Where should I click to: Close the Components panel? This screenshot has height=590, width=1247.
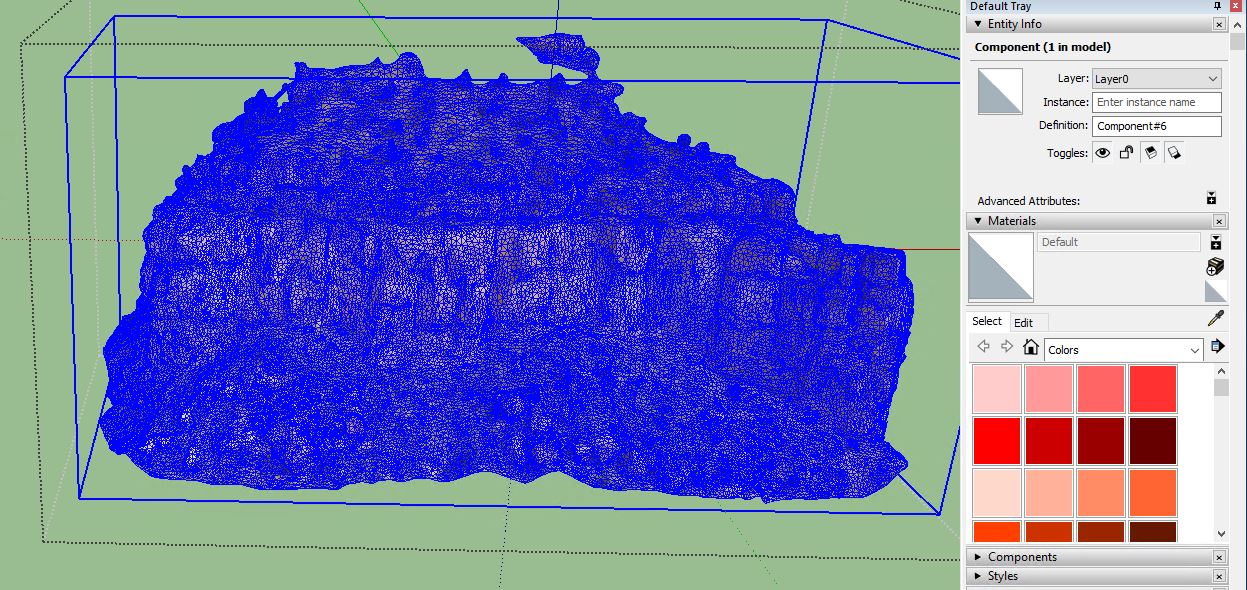[x=1219, y=557]
